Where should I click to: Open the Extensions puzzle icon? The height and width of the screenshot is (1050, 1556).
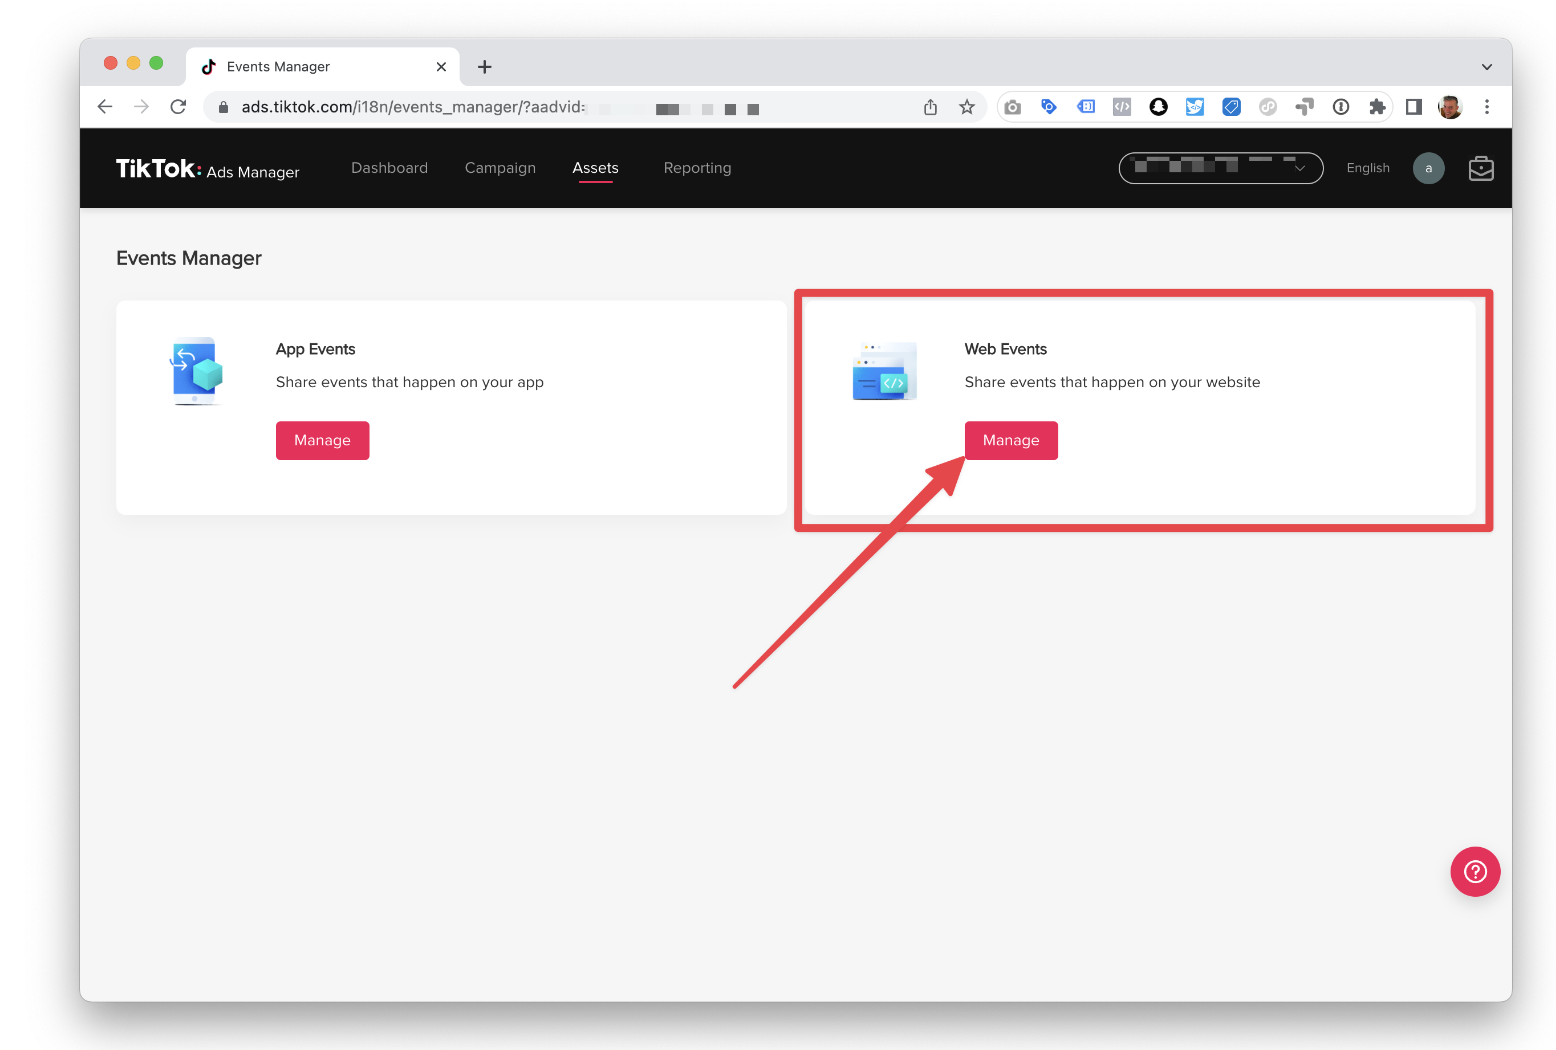[1377, 106]
